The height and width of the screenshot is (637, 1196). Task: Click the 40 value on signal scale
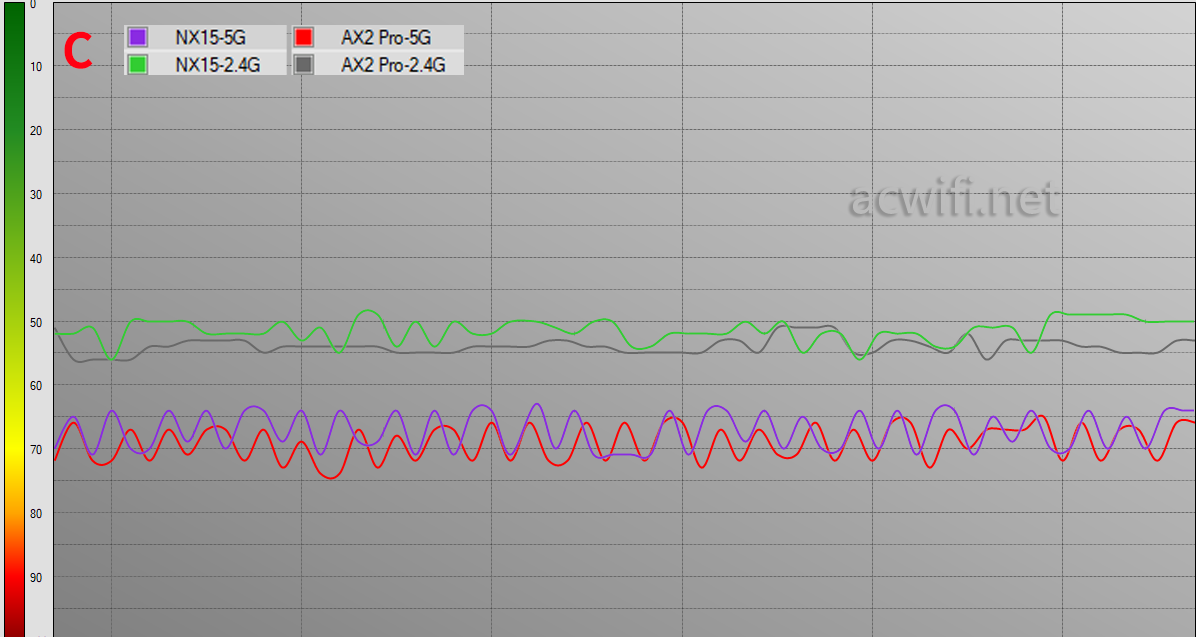pos(36,259)
